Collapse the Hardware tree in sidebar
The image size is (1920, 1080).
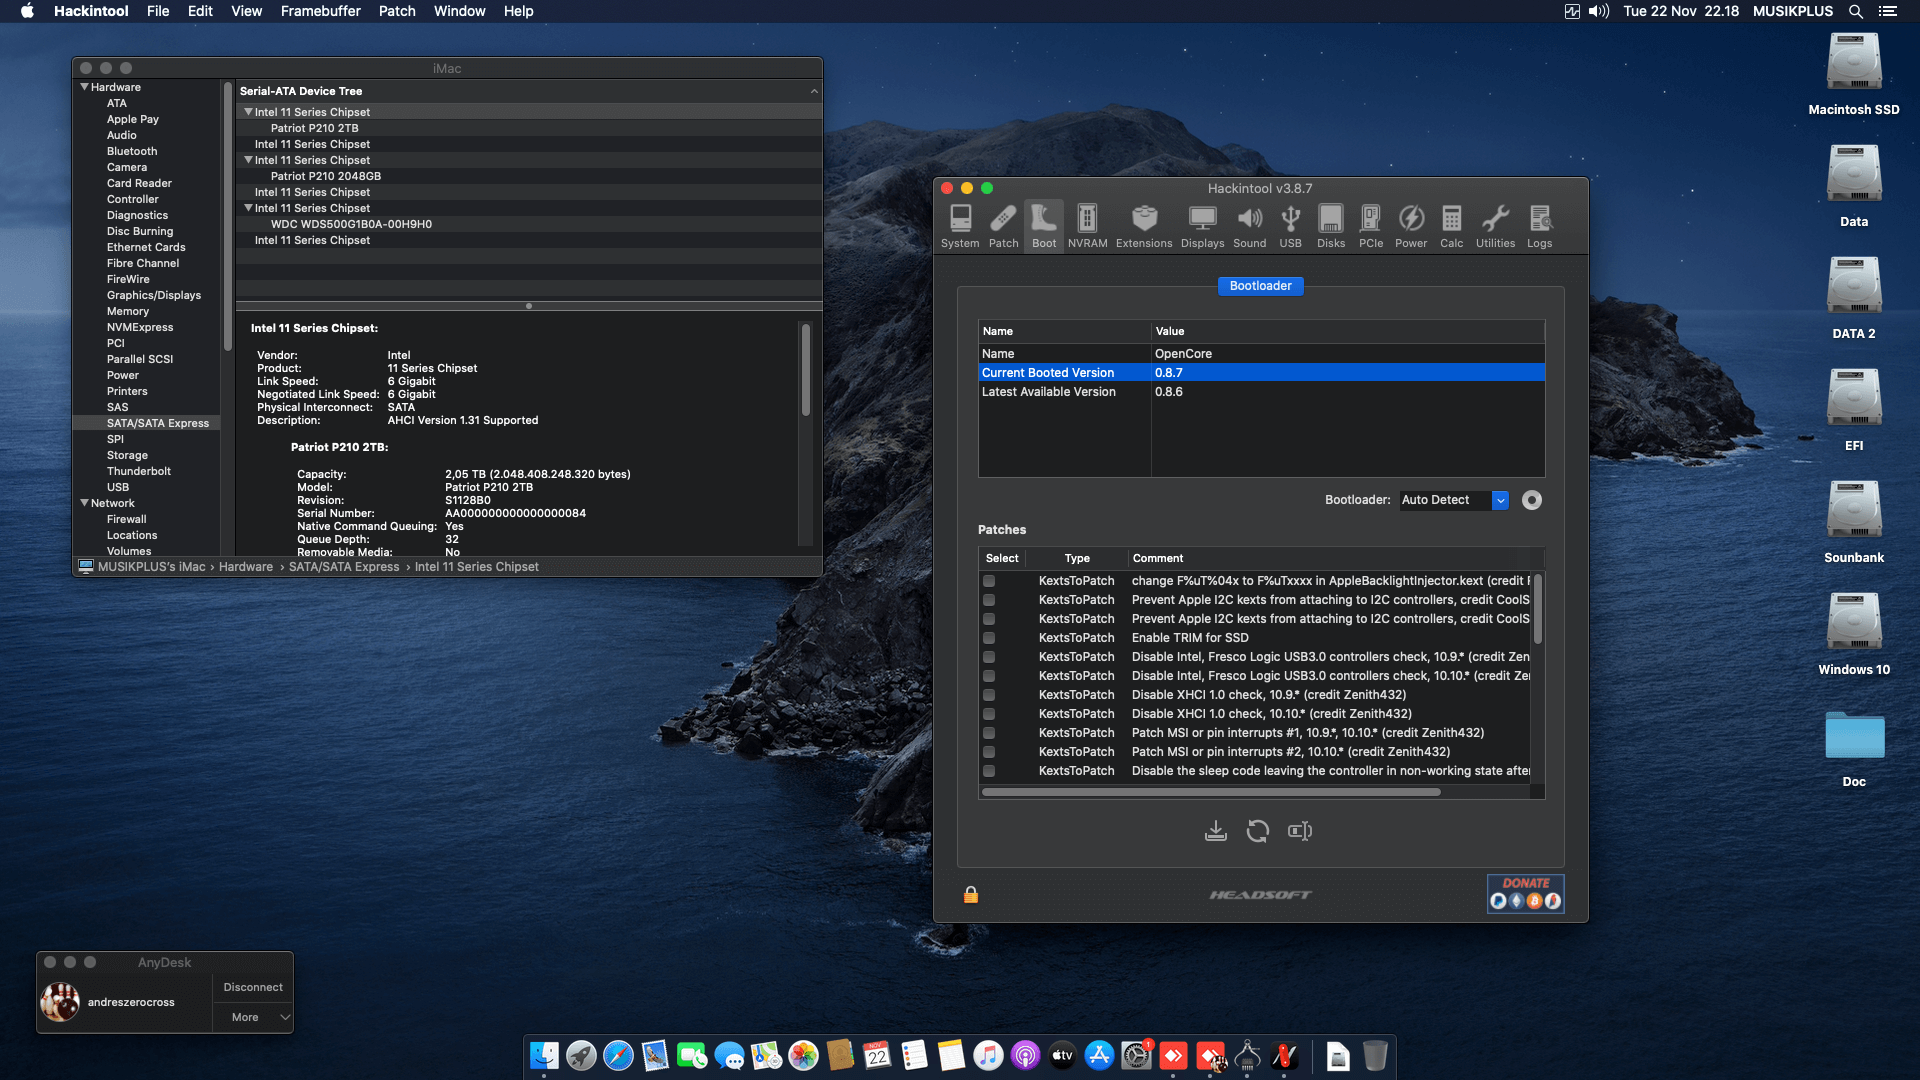(85, 87)
